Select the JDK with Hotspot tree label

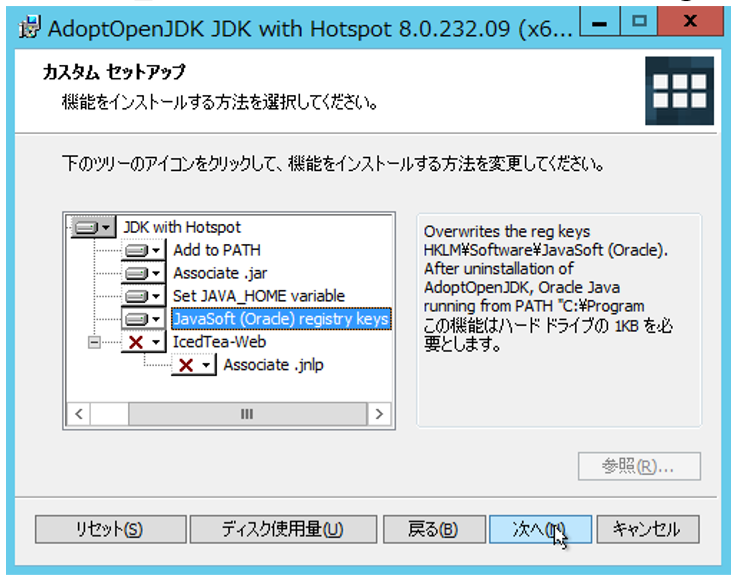pos(182,227)
